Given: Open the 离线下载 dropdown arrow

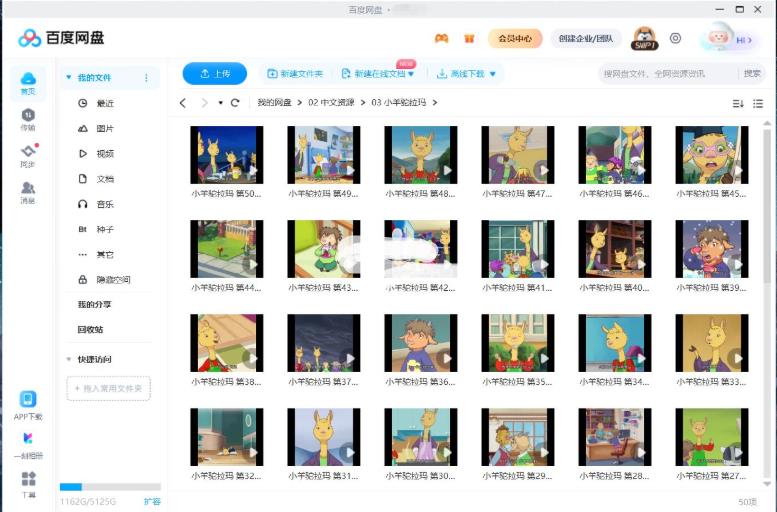Looking at the screenshot, I should pos(493,74).
